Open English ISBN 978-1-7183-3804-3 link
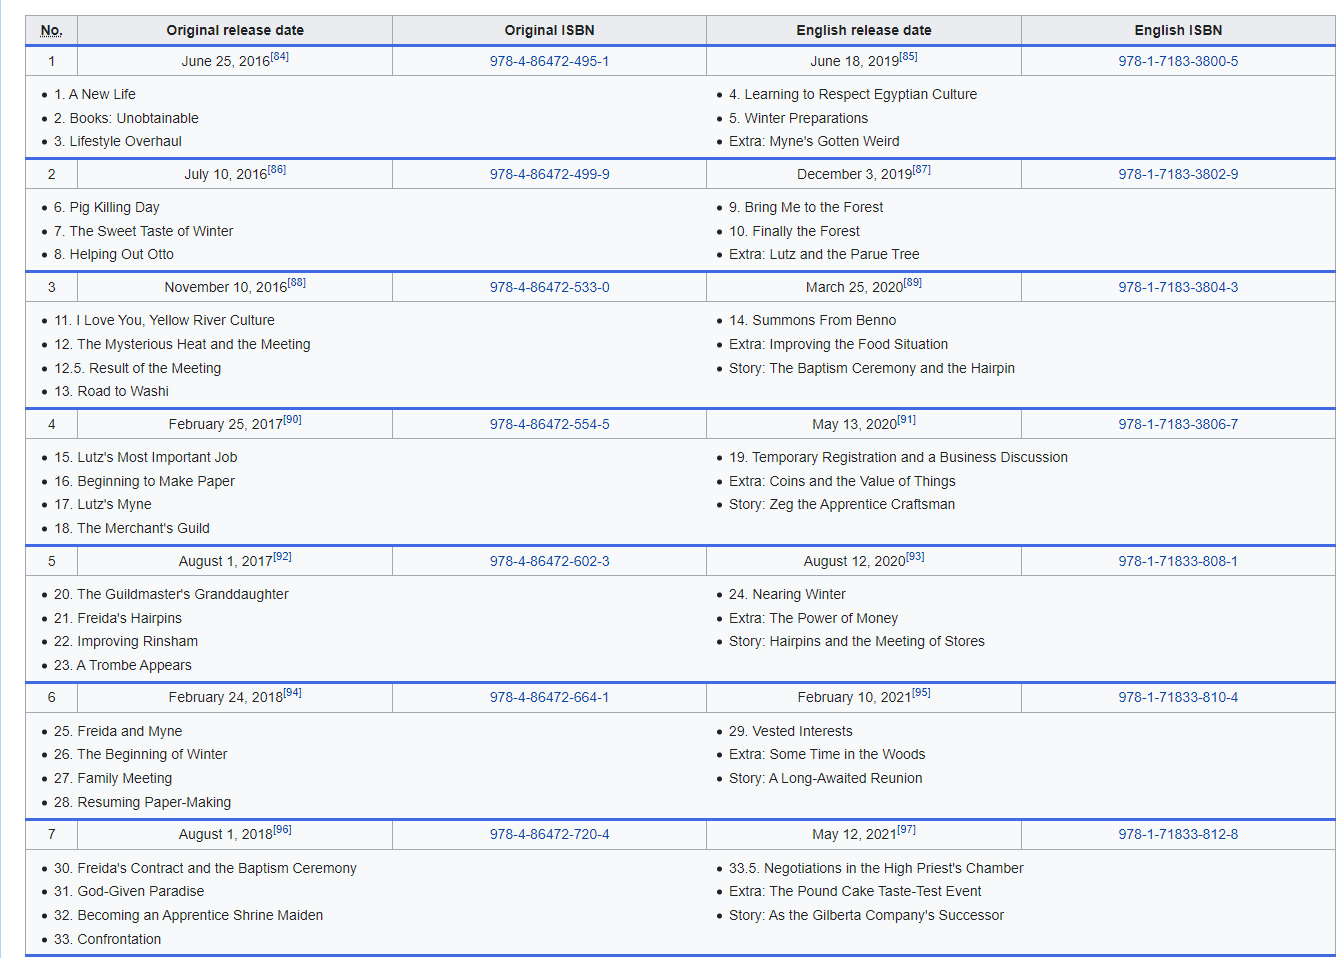This screenshot has height=958, width=1339. click(1177, 287)
